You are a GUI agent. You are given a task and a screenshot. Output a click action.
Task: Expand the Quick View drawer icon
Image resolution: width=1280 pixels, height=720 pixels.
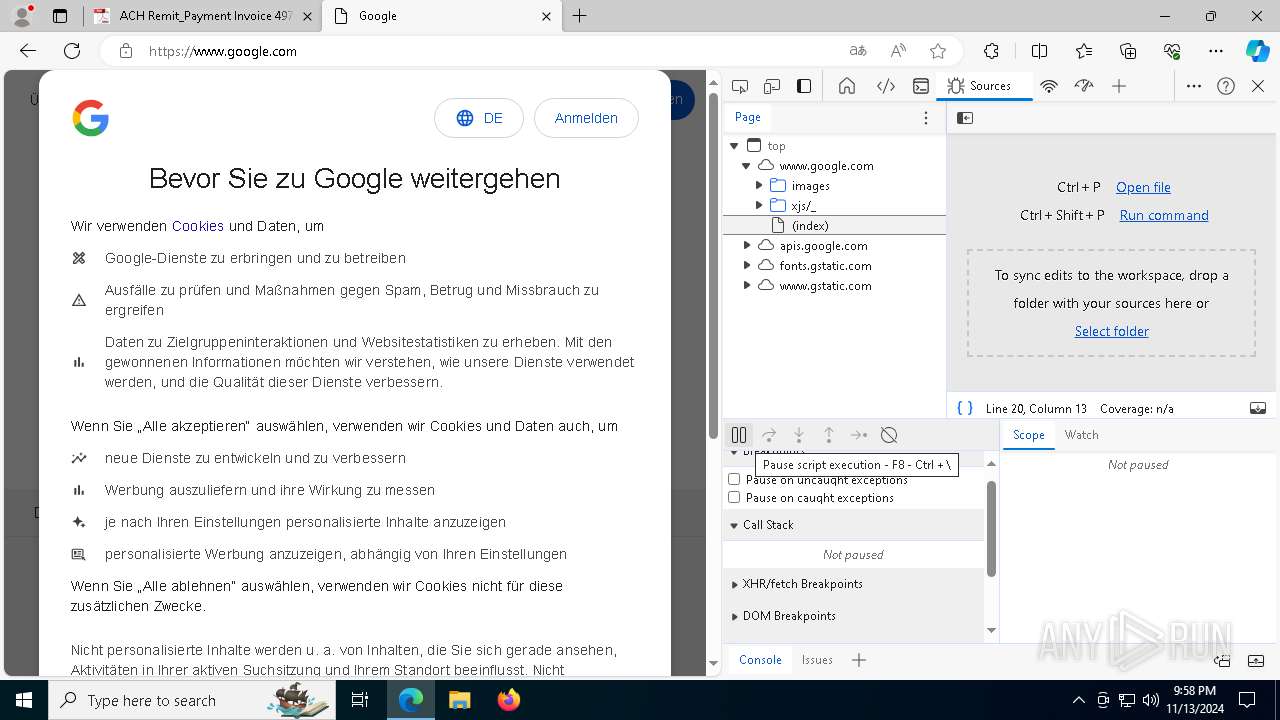pyautogui.click(x=1258, y=660)
